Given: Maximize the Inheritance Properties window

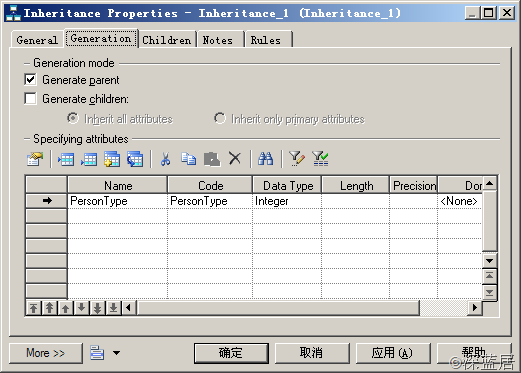Looking at the screenshot, I should [x=489, y=13].
